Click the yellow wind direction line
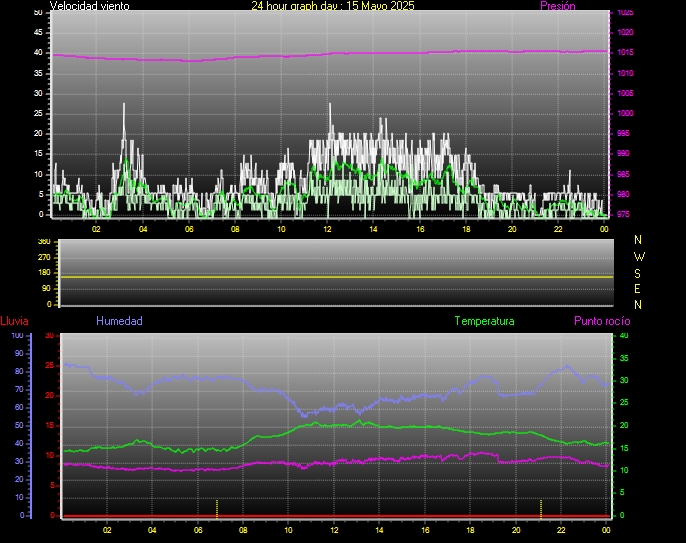 336,277
